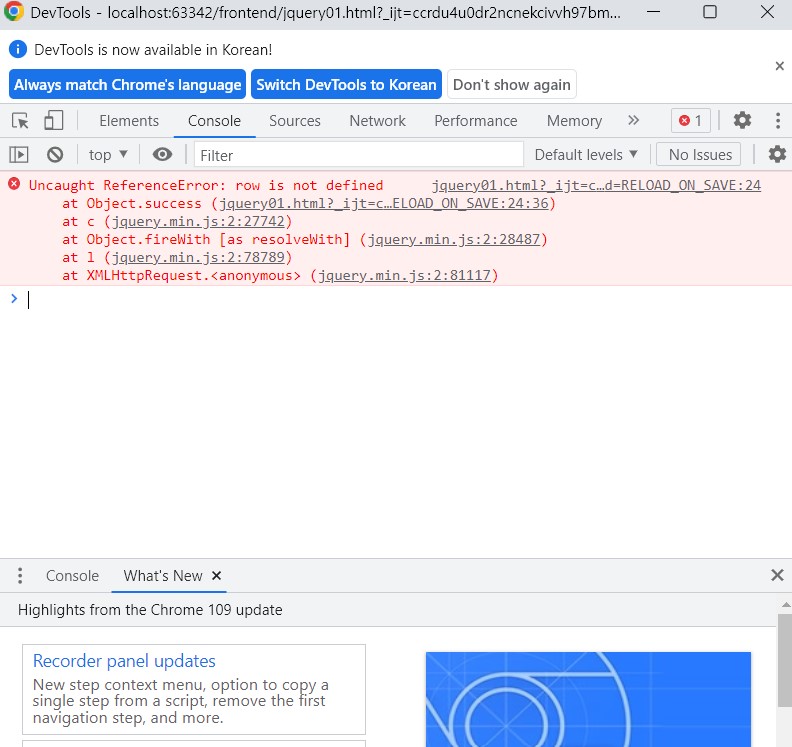Image resolution: width=792 pixels, height=747 pixels.
Task: Show more tabs via double chevron
Action: click(633, 120)
